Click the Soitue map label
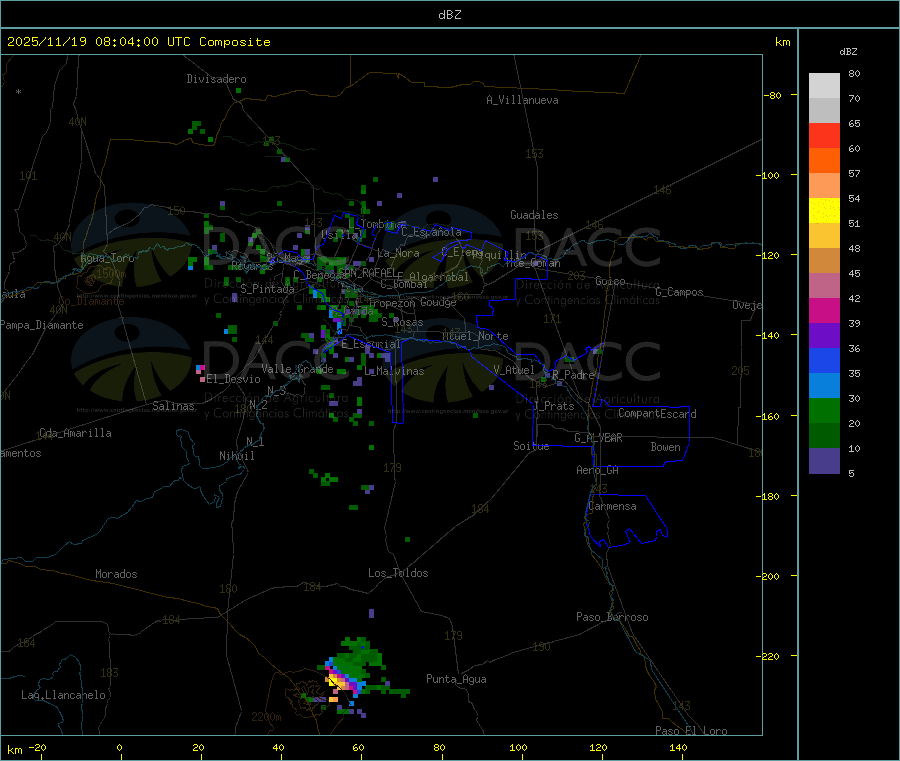 [531, 446]
